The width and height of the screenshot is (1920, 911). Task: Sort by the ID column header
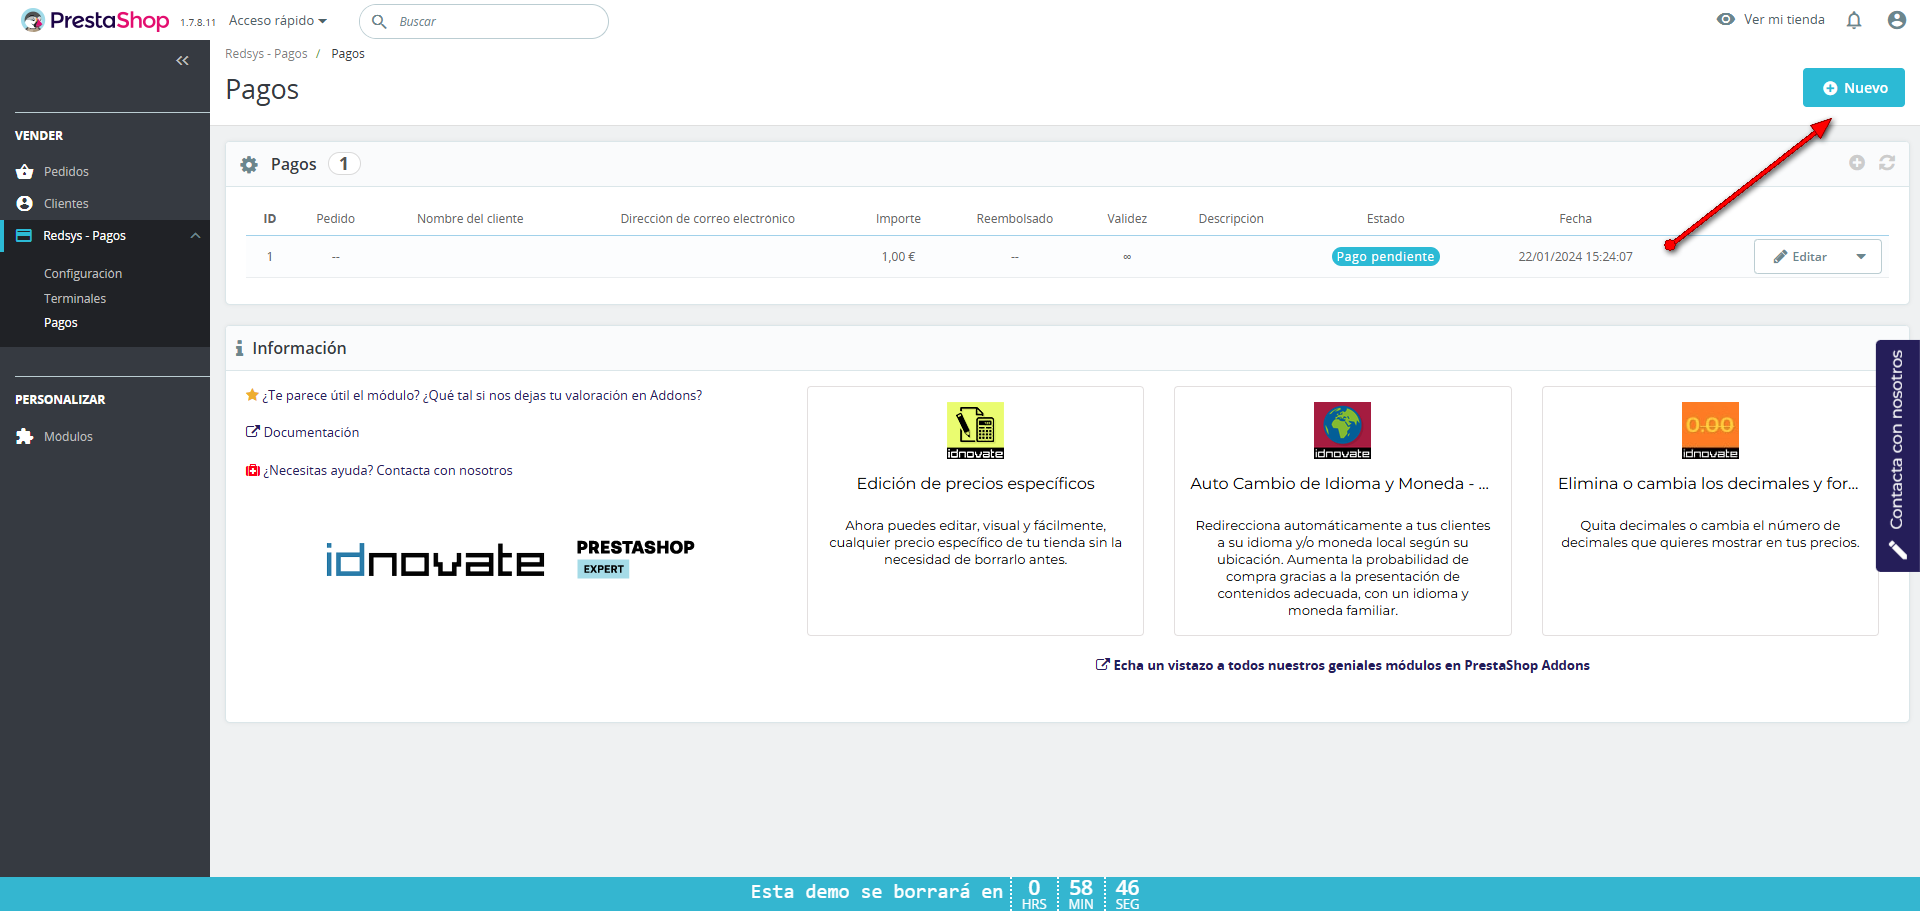270,219
